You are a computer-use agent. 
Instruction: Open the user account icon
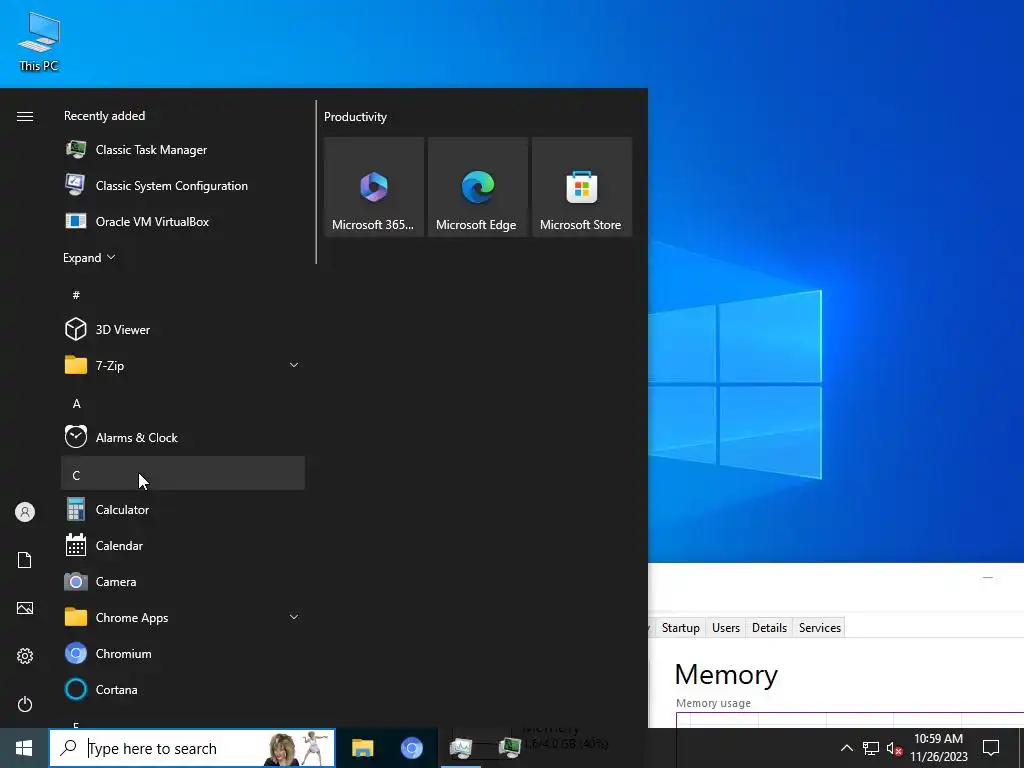click(25, 512)
